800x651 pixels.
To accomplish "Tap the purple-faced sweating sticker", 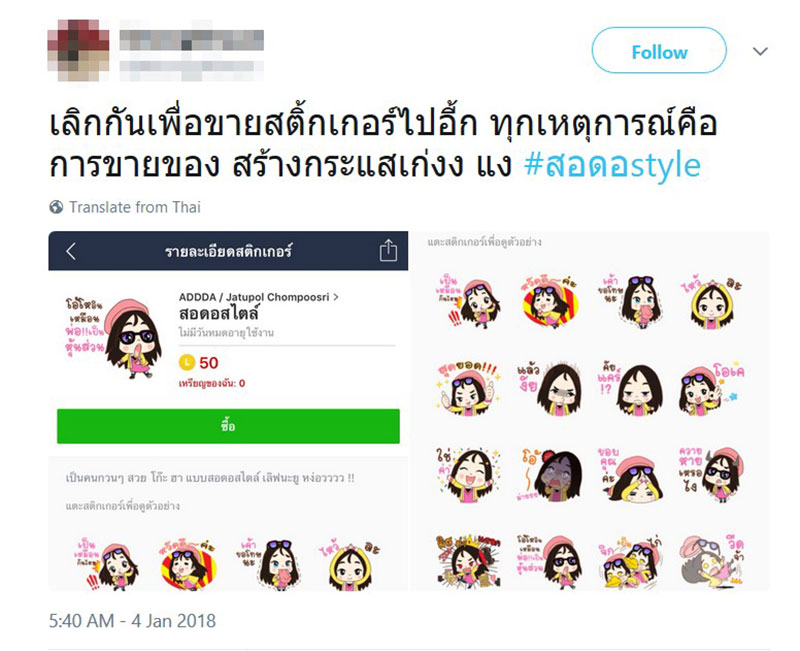I will coord(553,475).
